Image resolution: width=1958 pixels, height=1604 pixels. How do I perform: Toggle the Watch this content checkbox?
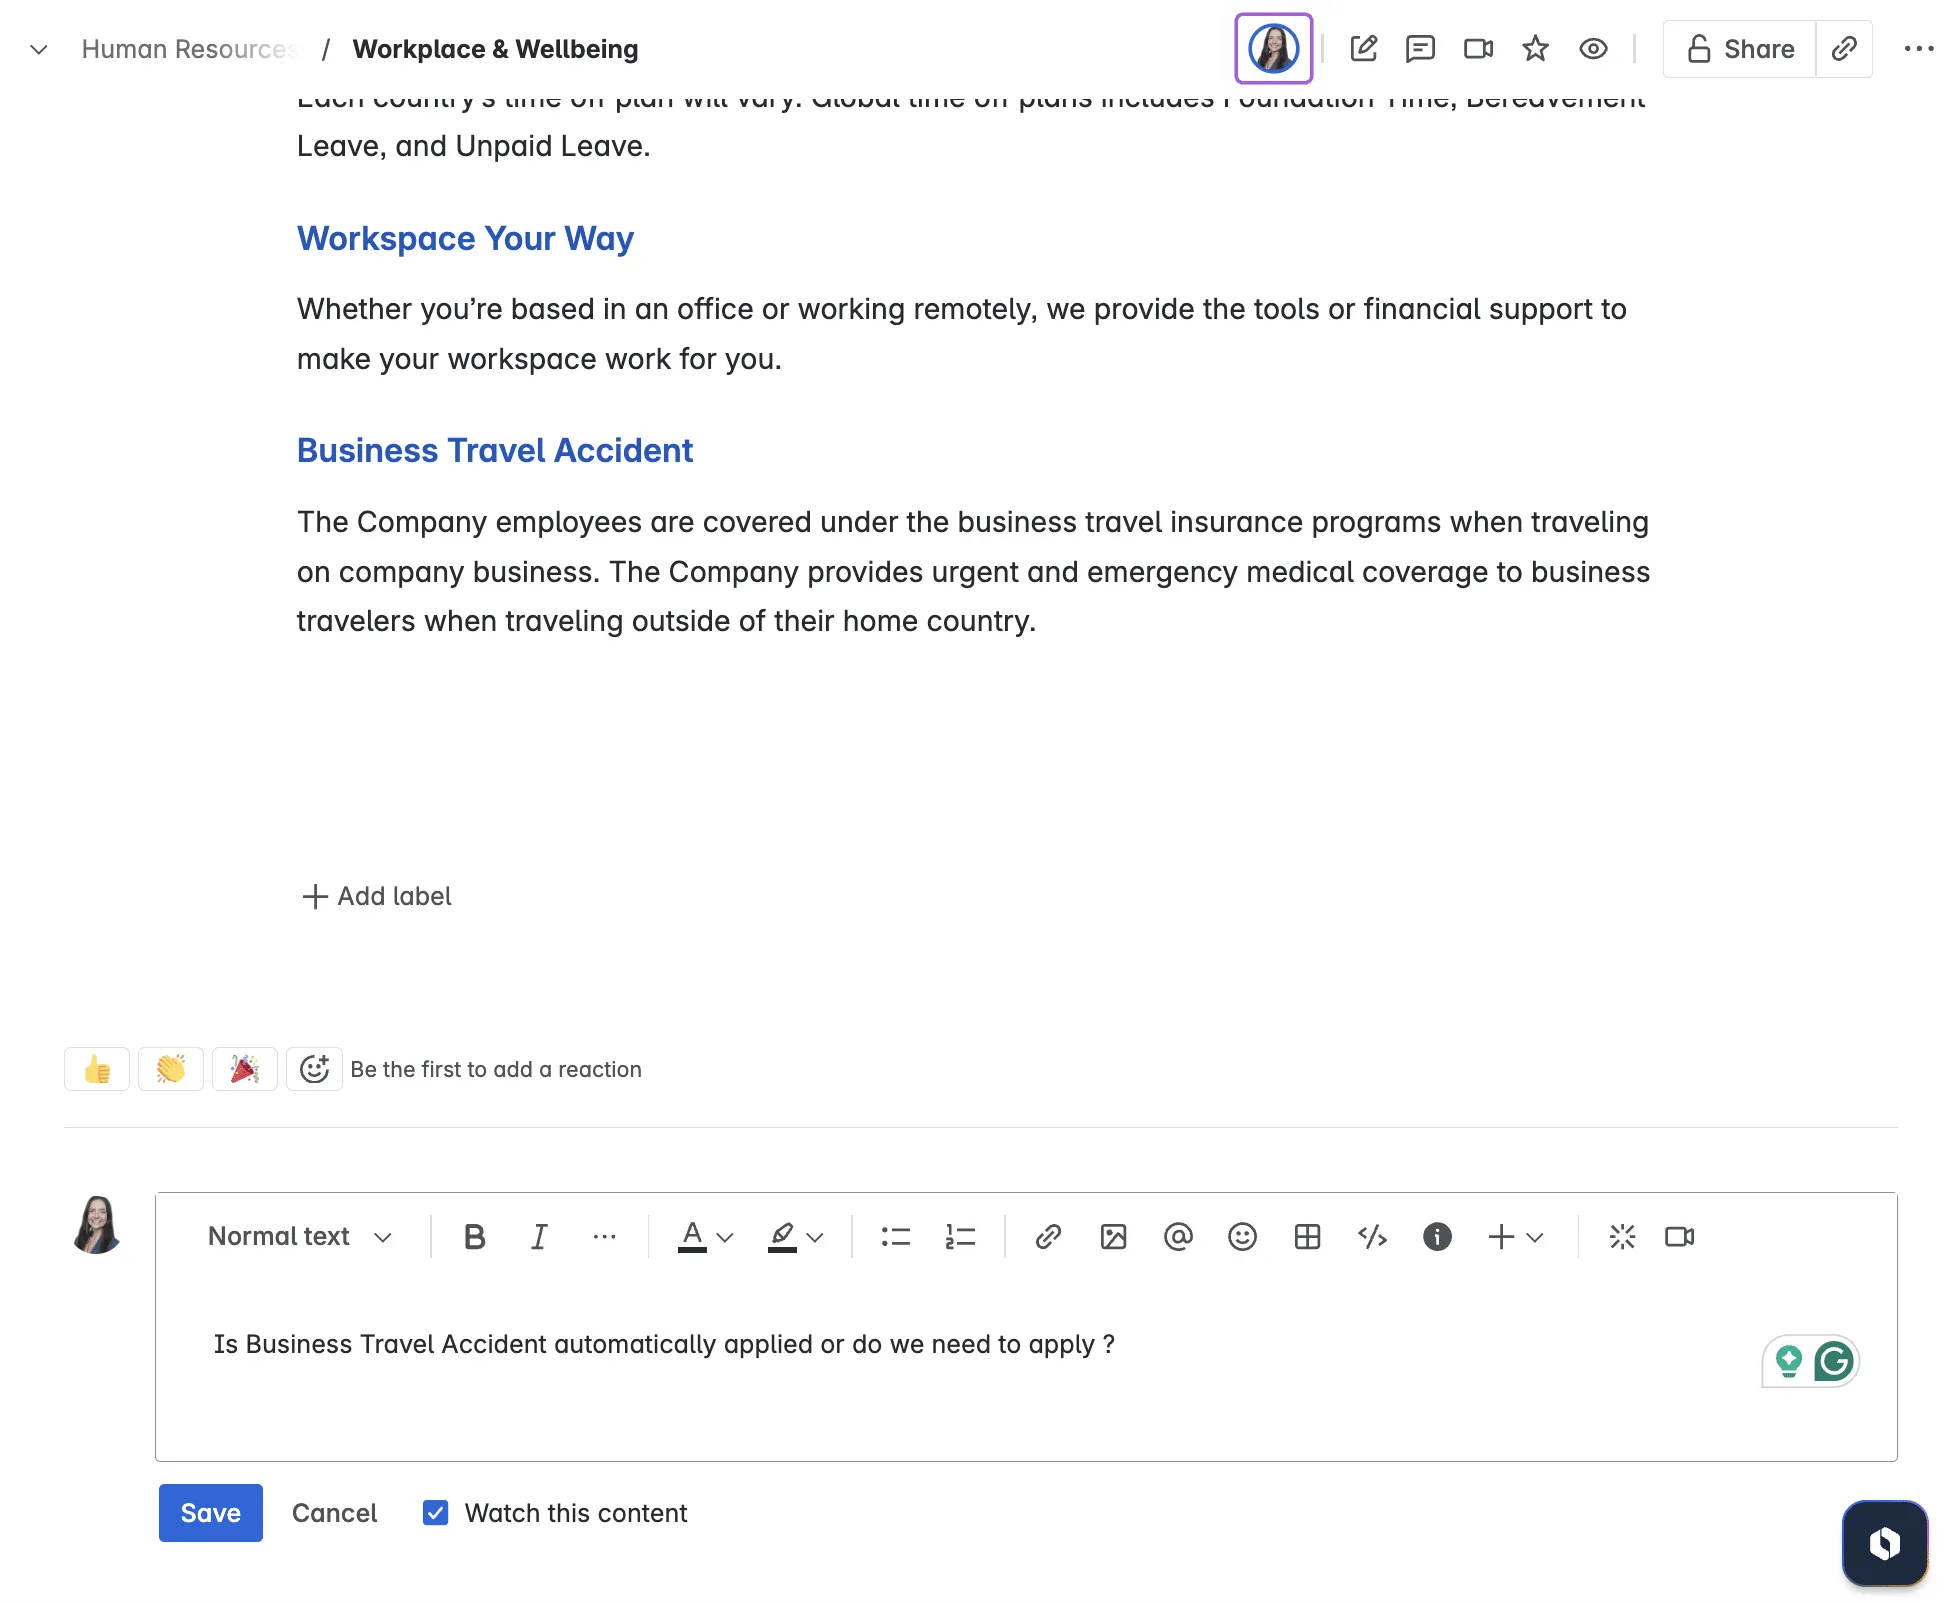coord(435,1513)
